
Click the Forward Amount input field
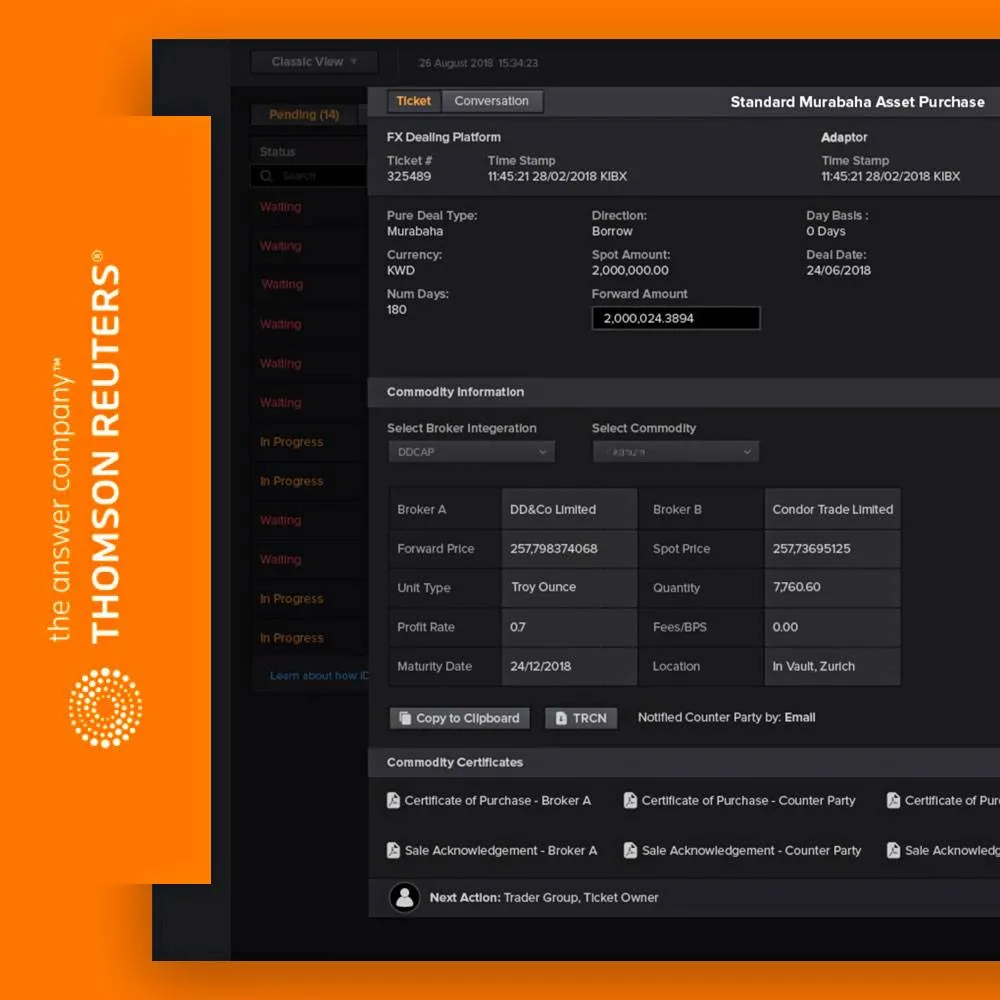(676, 317)
